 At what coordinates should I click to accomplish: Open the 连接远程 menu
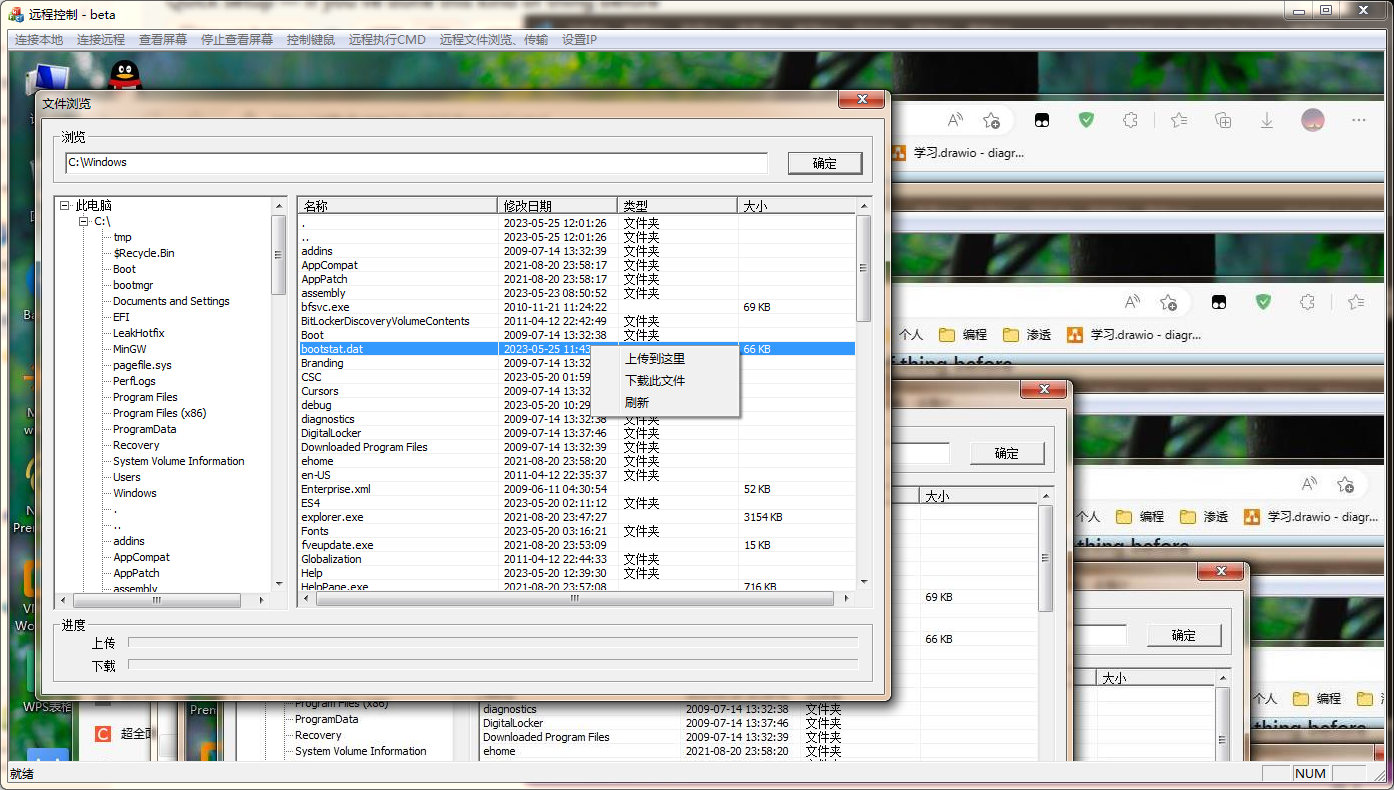101,40
